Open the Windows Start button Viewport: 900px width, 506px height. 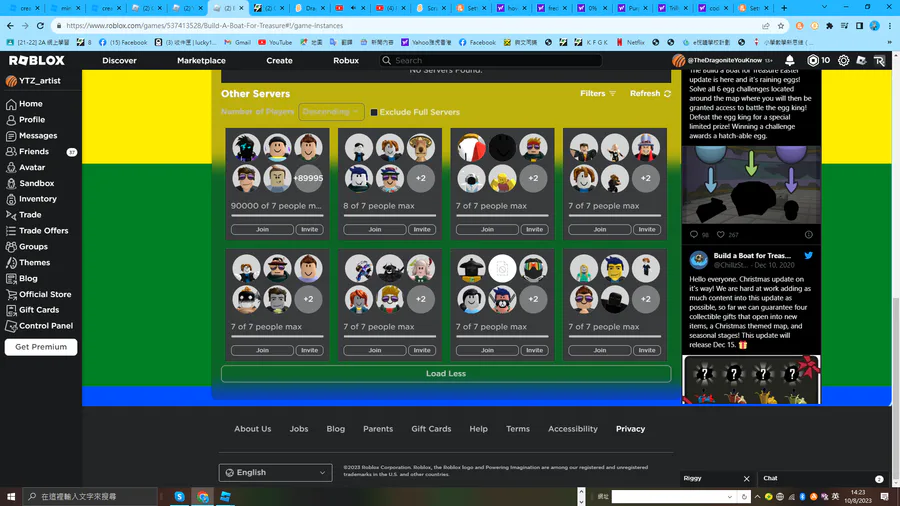(10, 497)
